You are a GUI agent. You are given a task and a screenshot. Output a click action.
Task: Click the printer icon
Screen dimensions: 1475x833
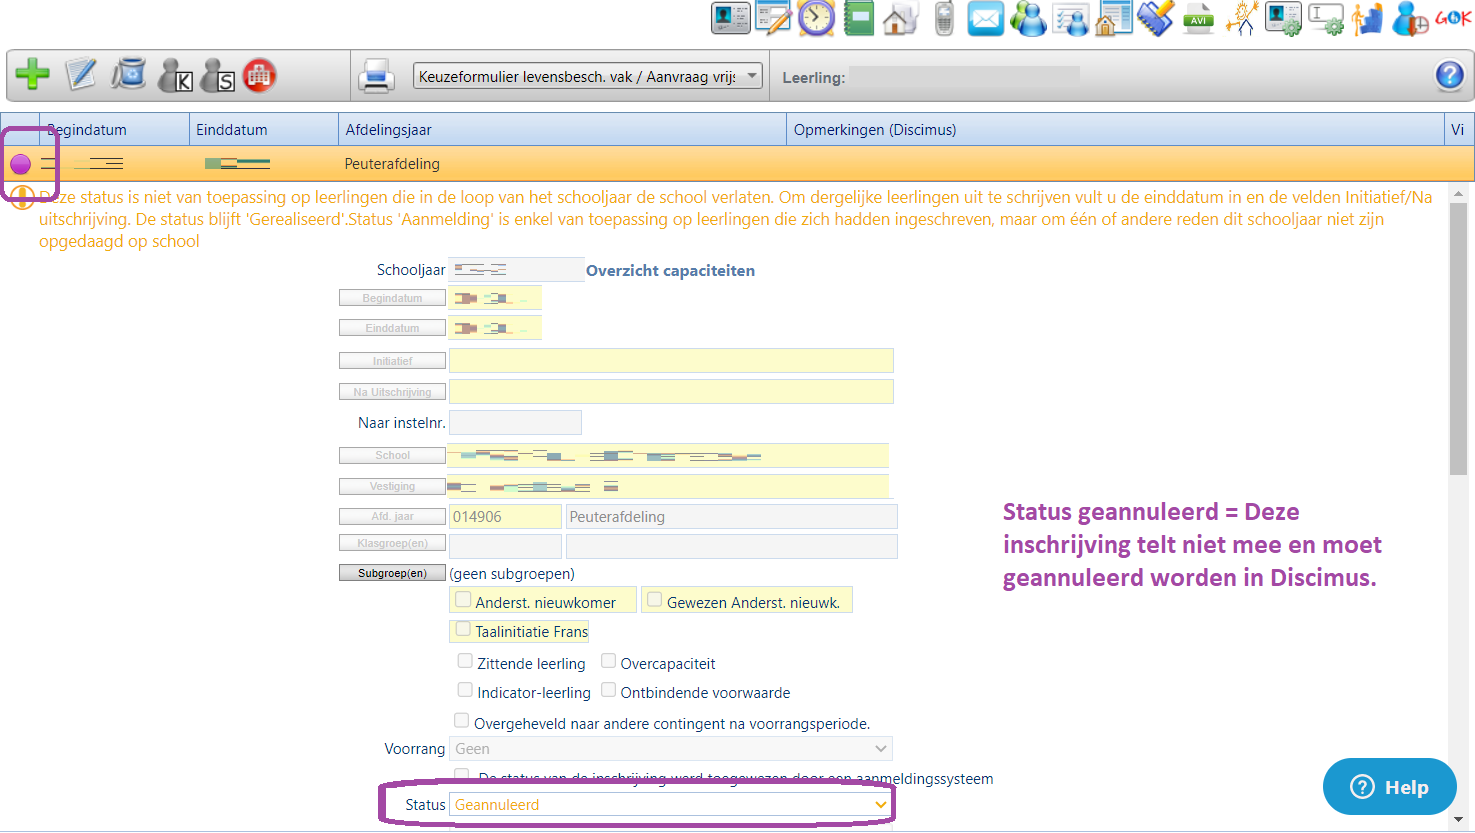coord(376,76)
